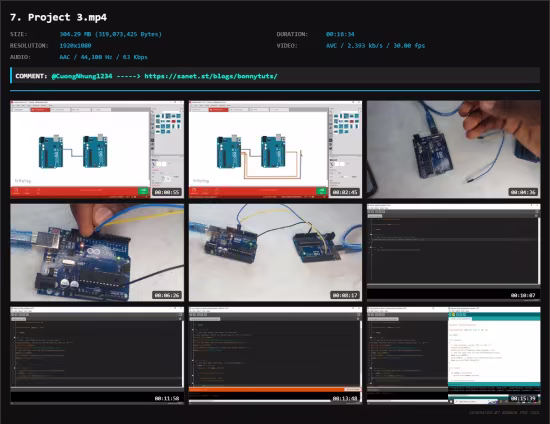The image size is (550, 424).
Task: Click the 'RESOLUTION:' label
Action: coord(29,46)
